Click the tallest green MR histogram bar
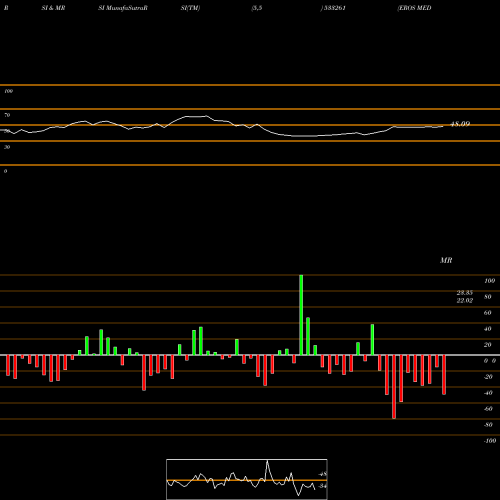Viewport: 500px width, 500px height. [x=301, y=315]
